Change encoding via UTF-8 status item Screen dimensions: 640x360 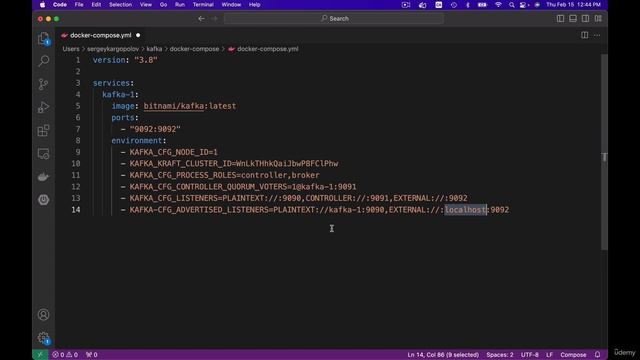(x=529, y=355)
